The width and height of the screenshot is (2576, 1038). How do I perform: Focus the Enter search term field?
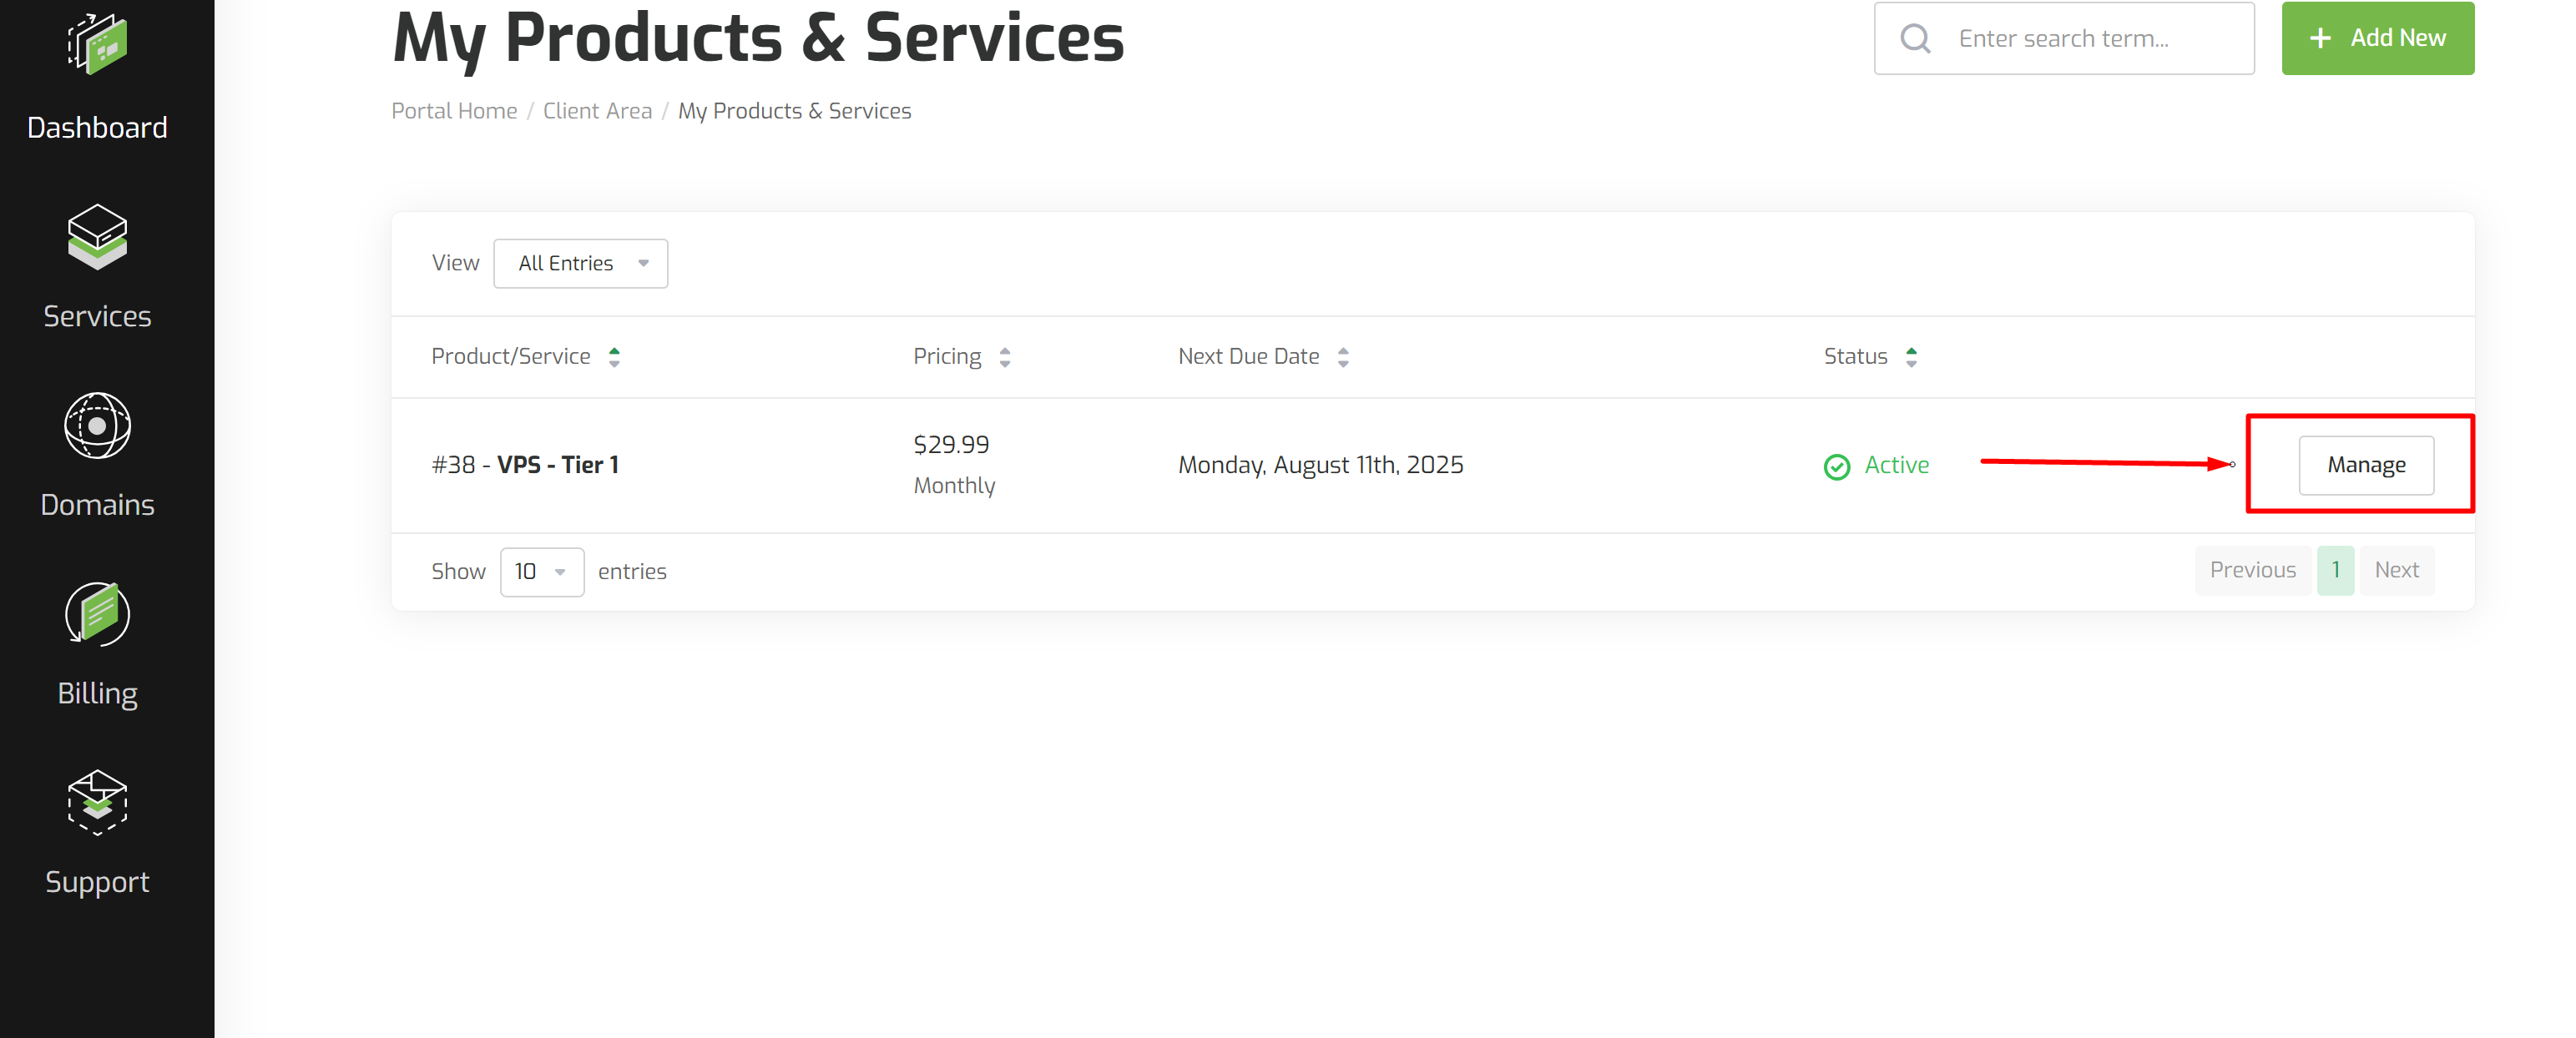[2063, 38]
